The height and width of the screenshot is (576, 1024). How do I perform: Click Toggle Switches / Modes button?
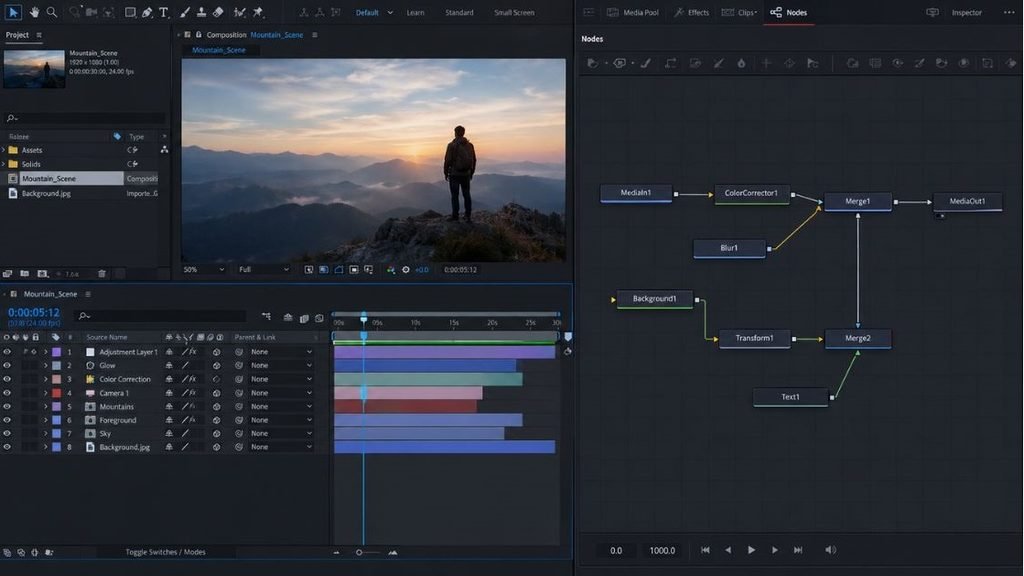[165, 552]
